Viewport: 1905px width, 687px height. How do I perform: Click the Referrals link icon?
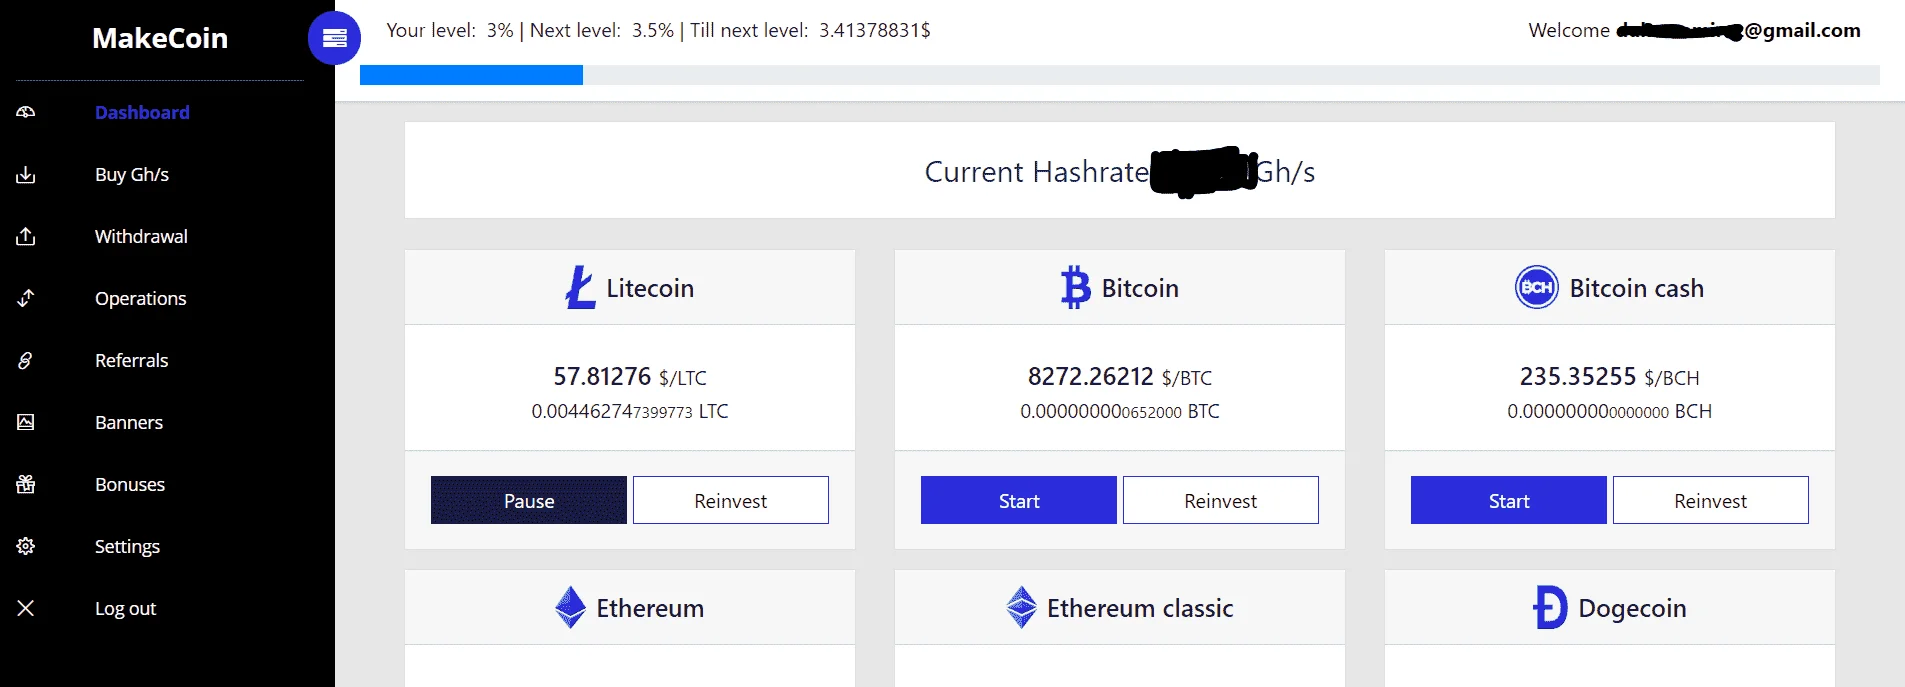coord(26,360)
